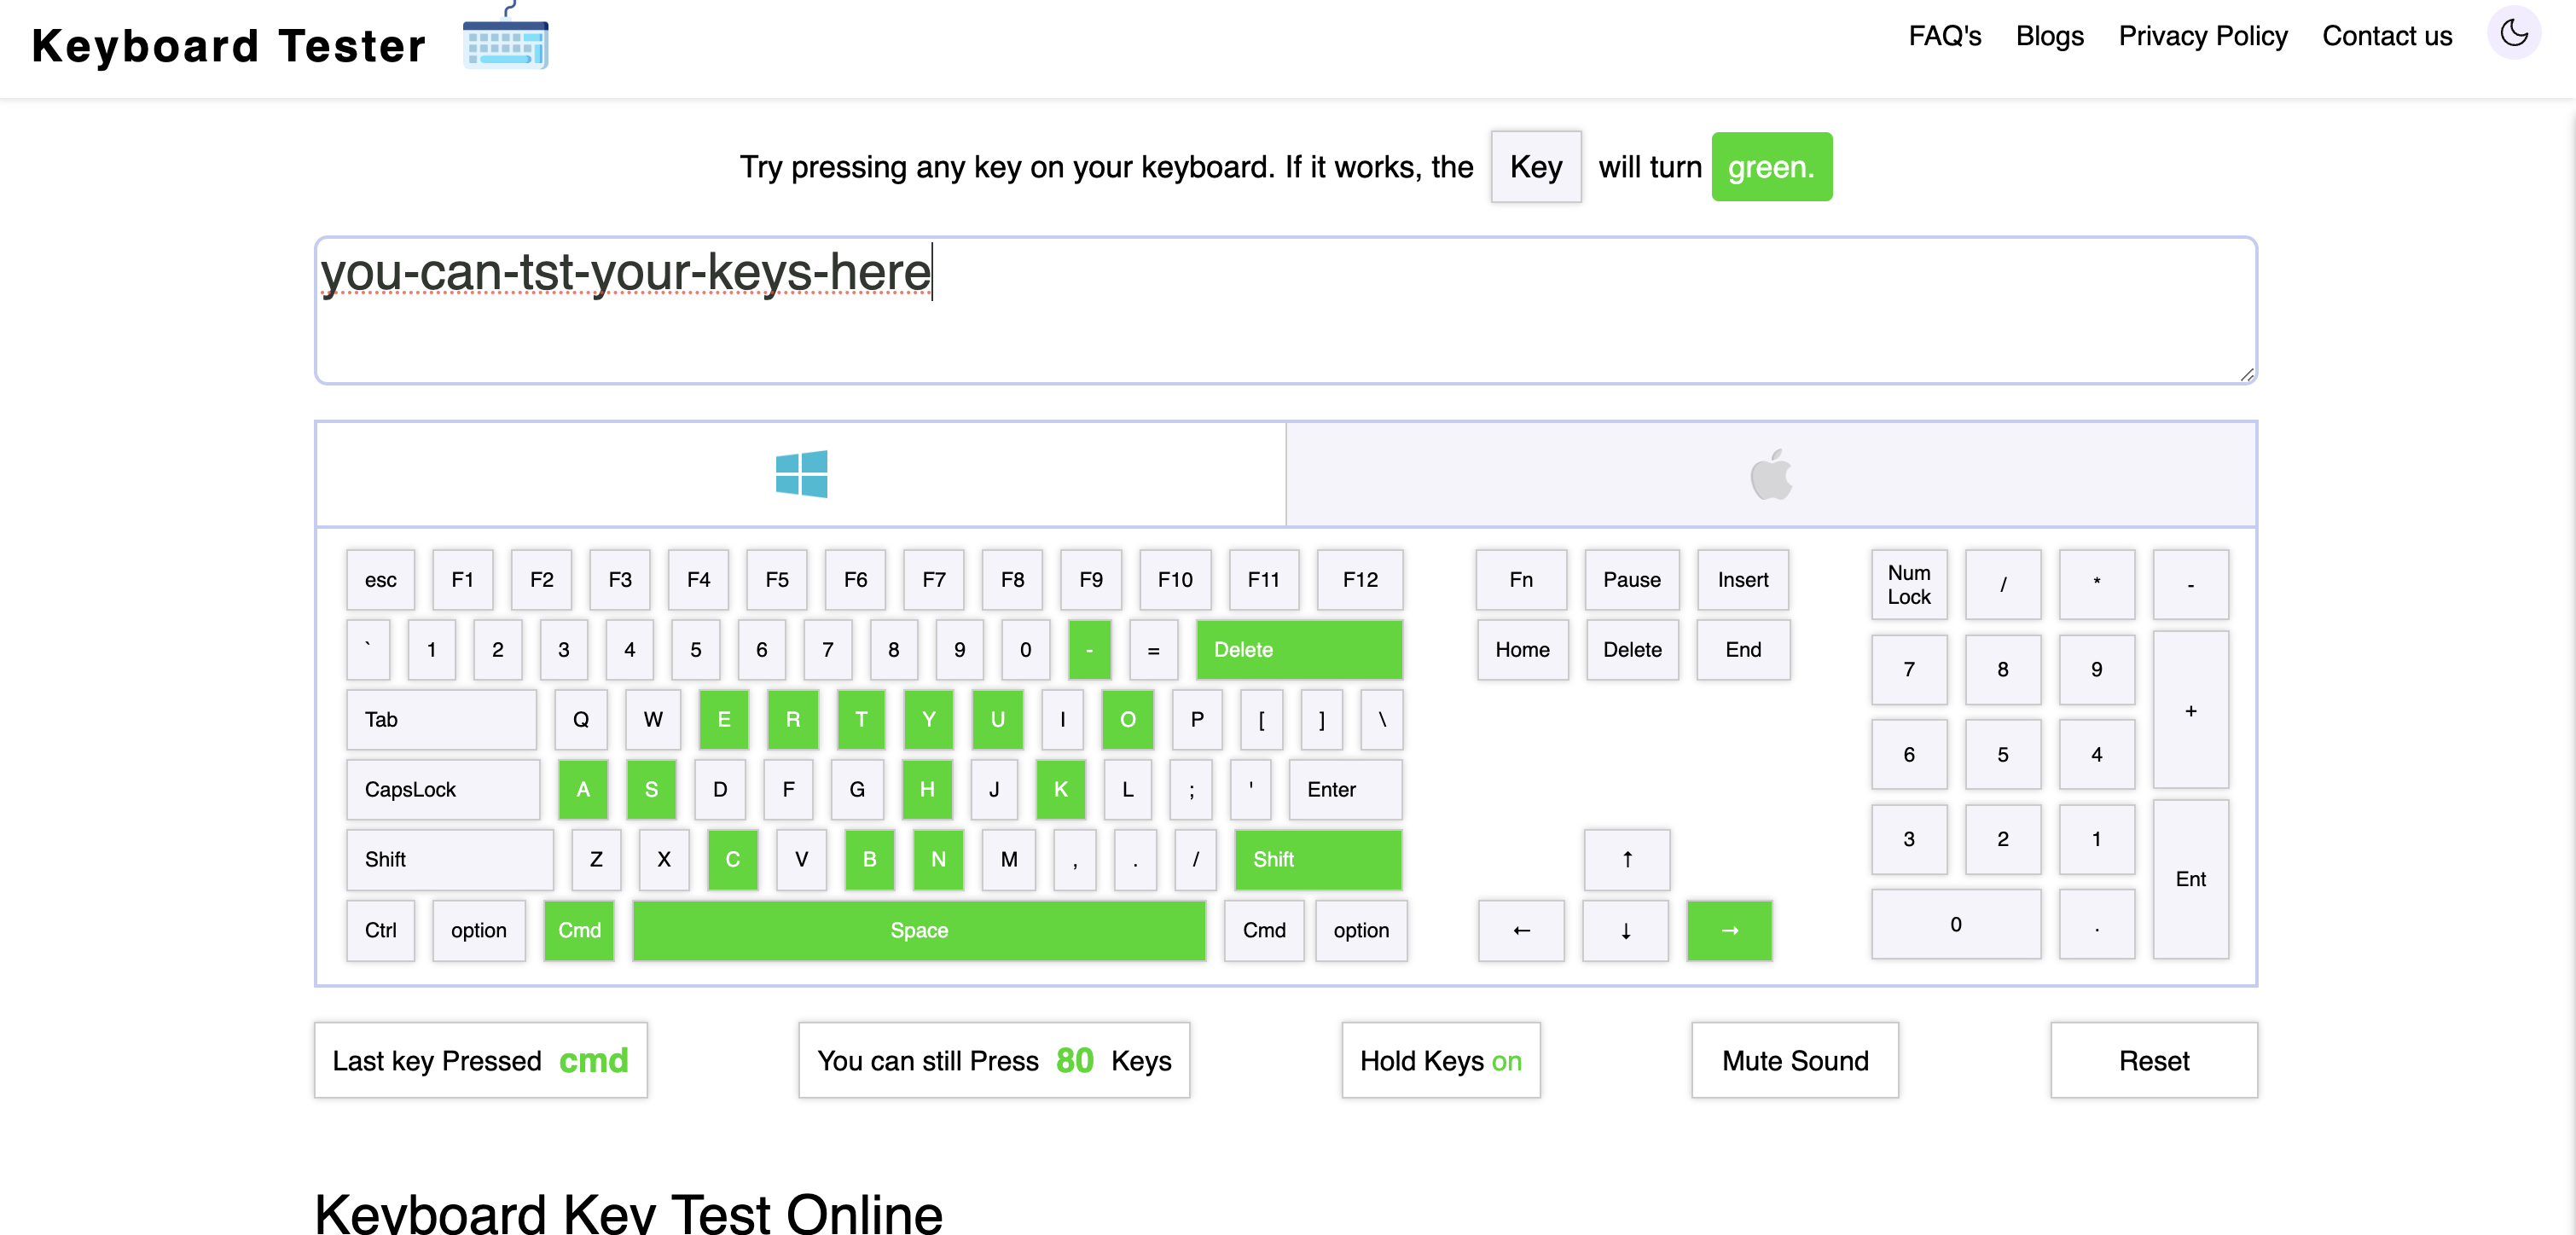The height and width of the screenshot is (1235, 2576).
Task: Click the Q key
Action: [581, 720]
